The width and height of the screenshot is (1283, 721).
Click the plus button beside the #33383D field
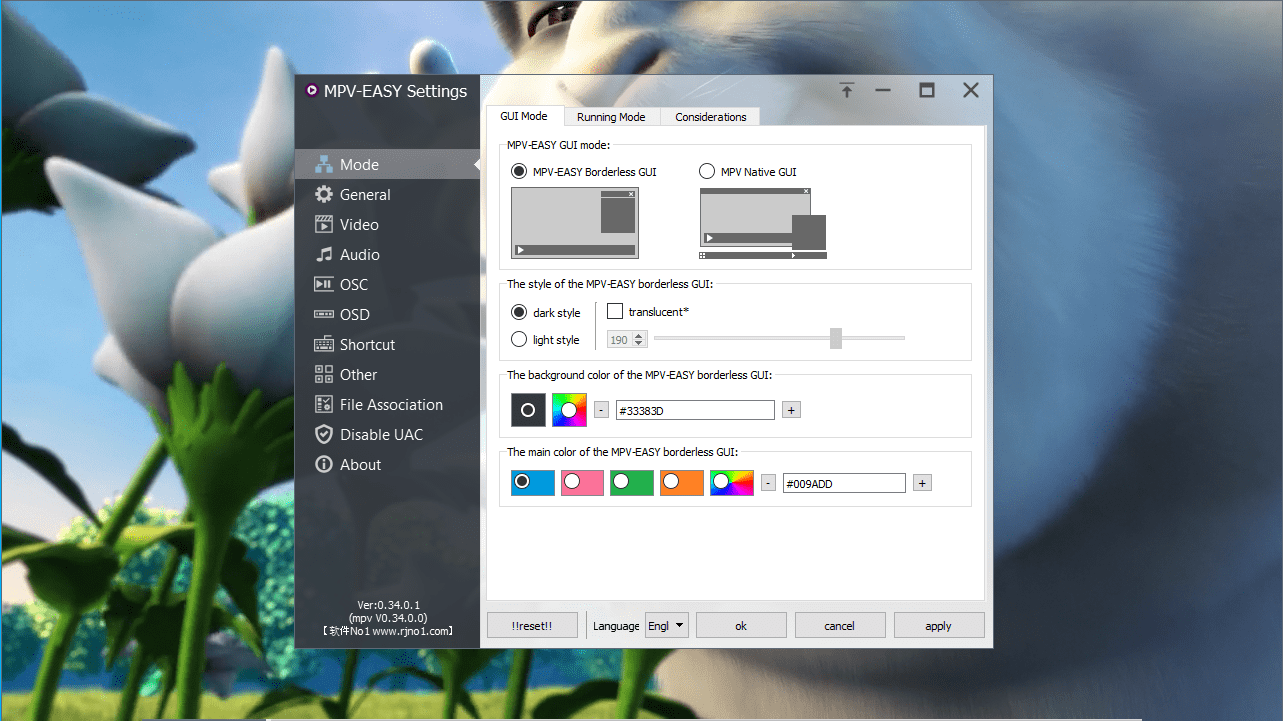(791, 410)
